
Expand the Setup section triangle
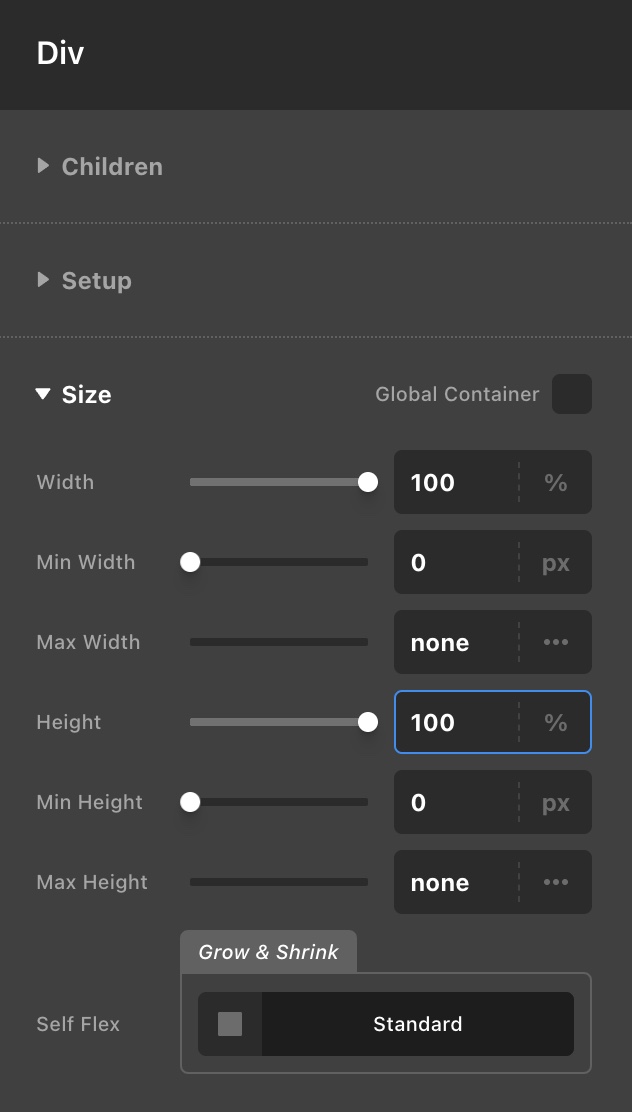coord(43,280)
